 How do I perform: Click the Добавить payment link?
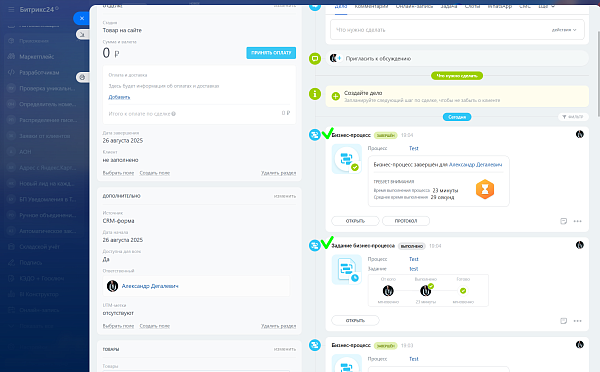pos(119,97)
